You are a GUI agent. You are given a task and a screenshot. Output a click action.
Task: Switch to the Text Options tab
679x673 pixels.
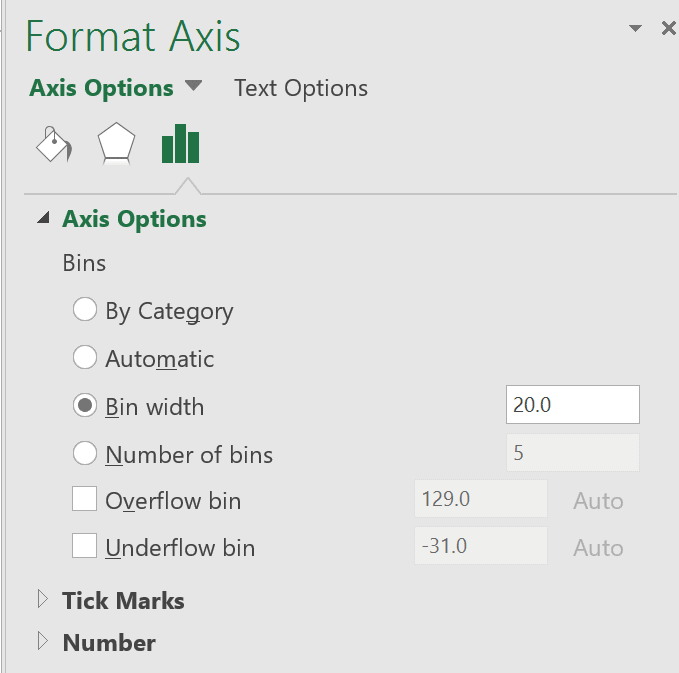coord(301,88)
